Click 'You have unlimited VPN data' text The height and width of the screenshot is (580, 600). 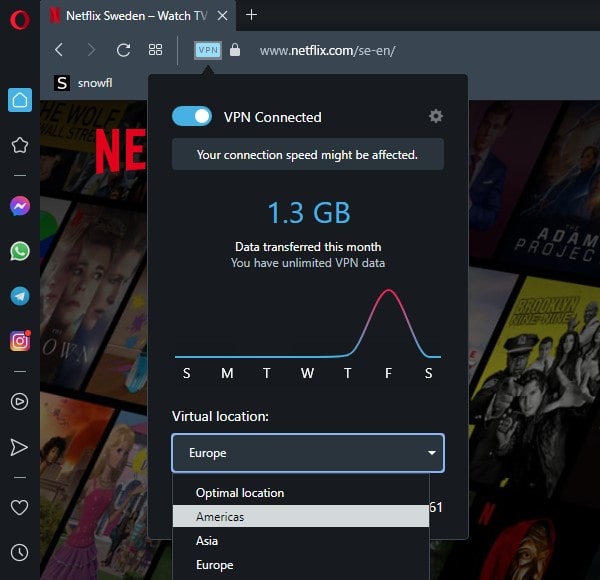point(308,263)
